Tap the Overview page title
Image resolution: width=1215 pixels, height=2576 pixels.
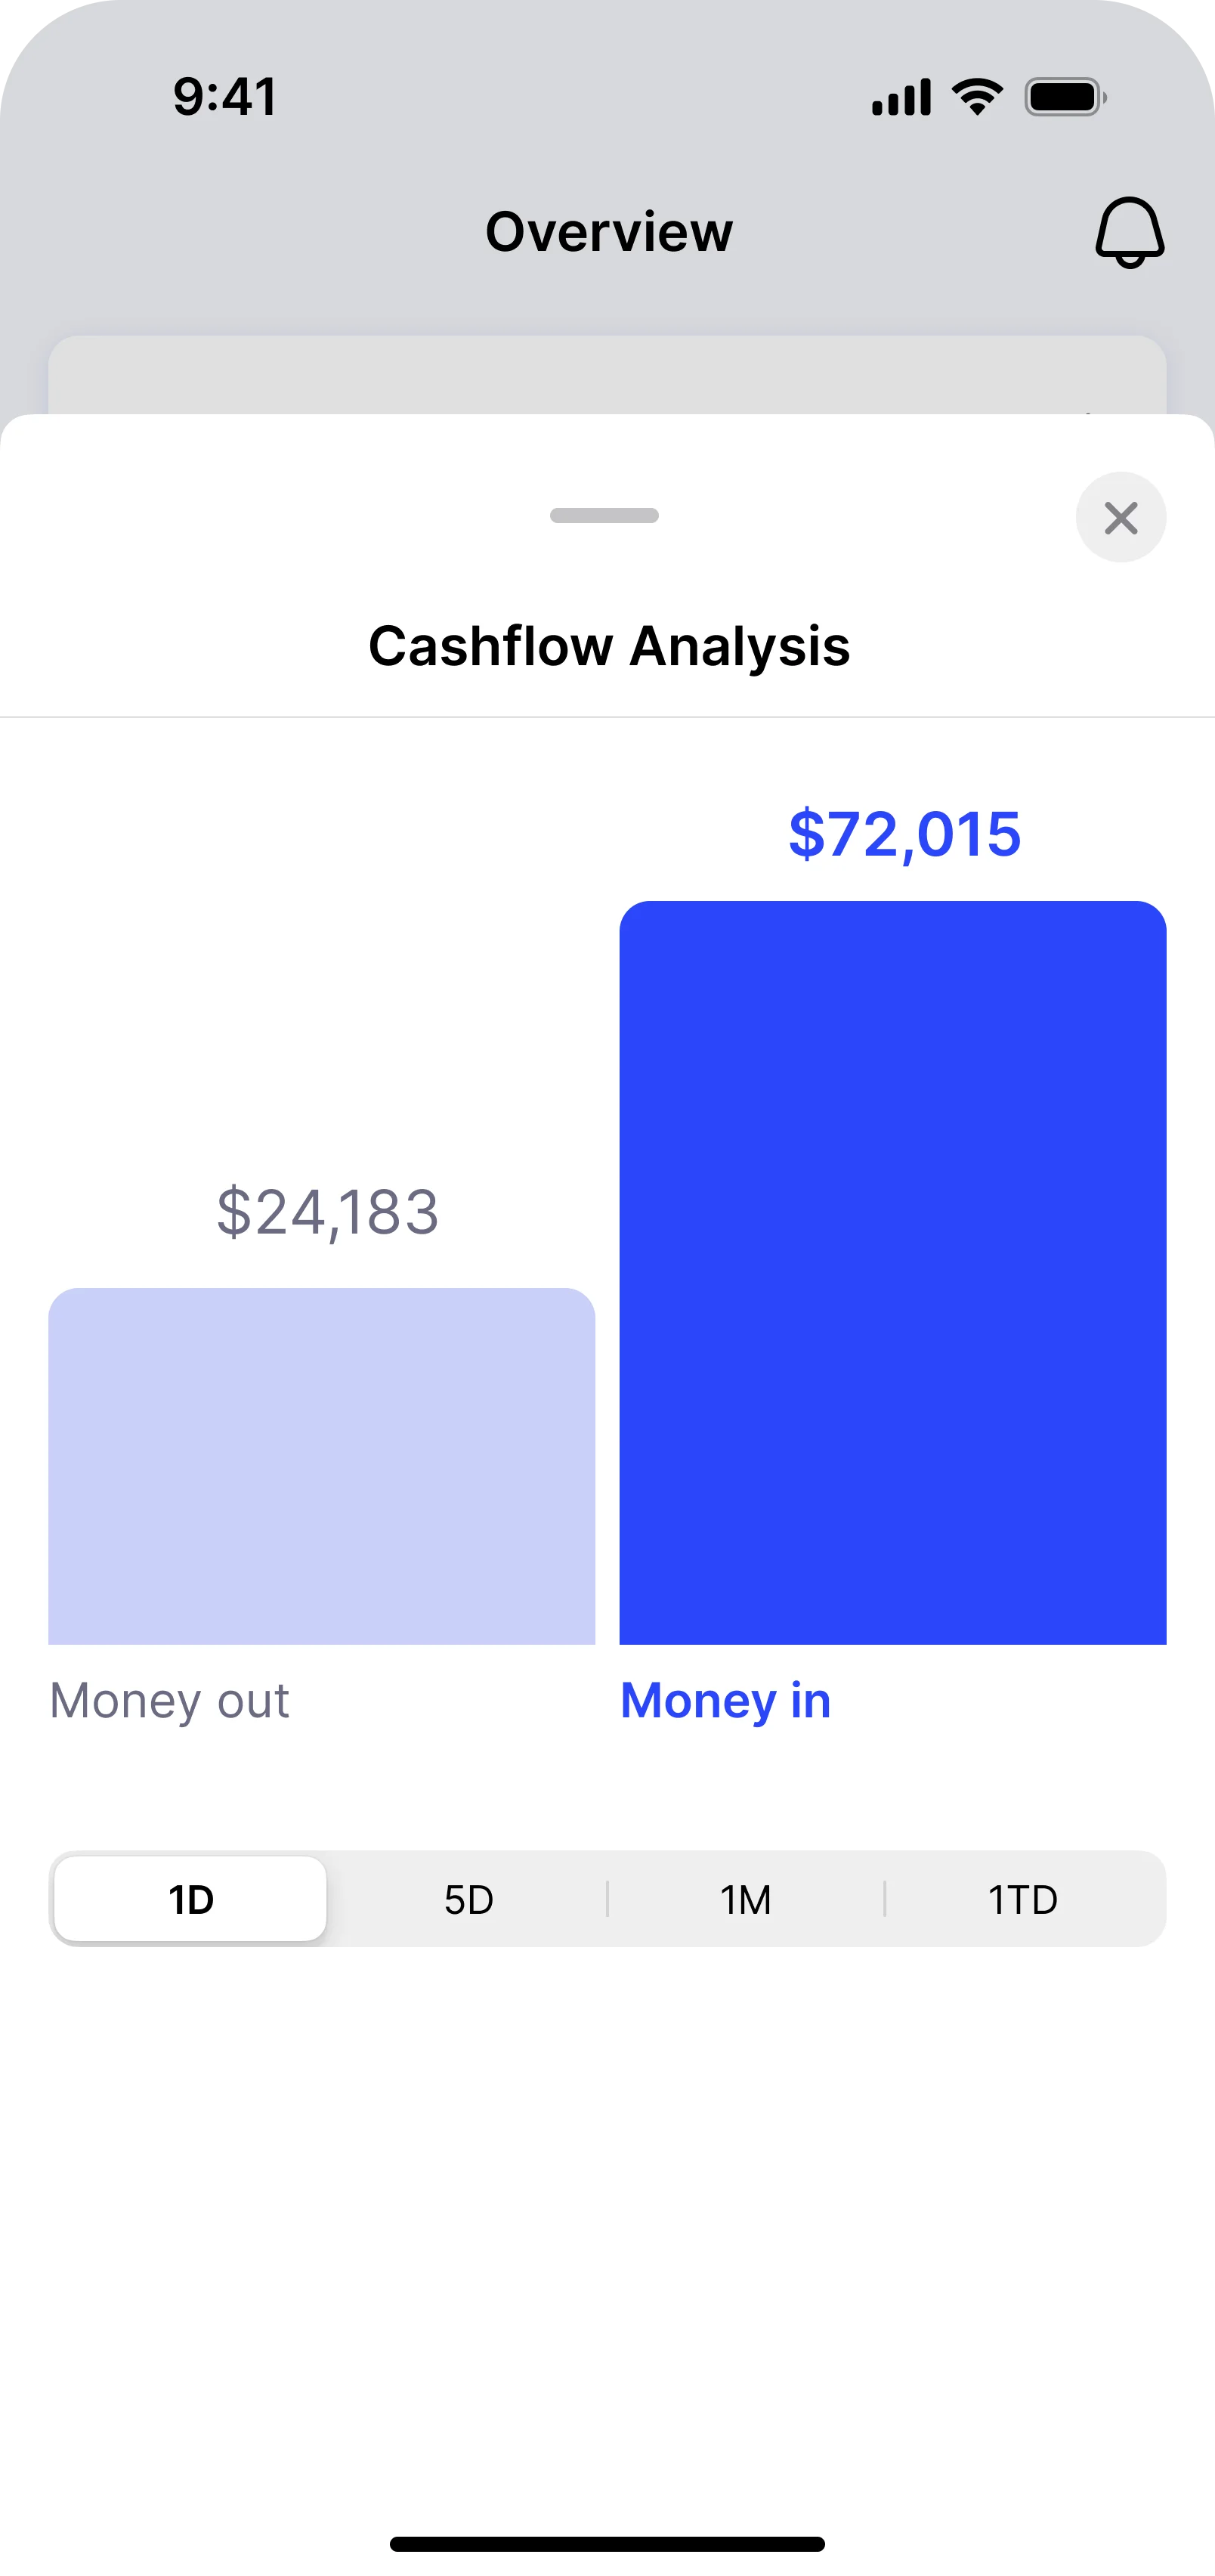608,232
